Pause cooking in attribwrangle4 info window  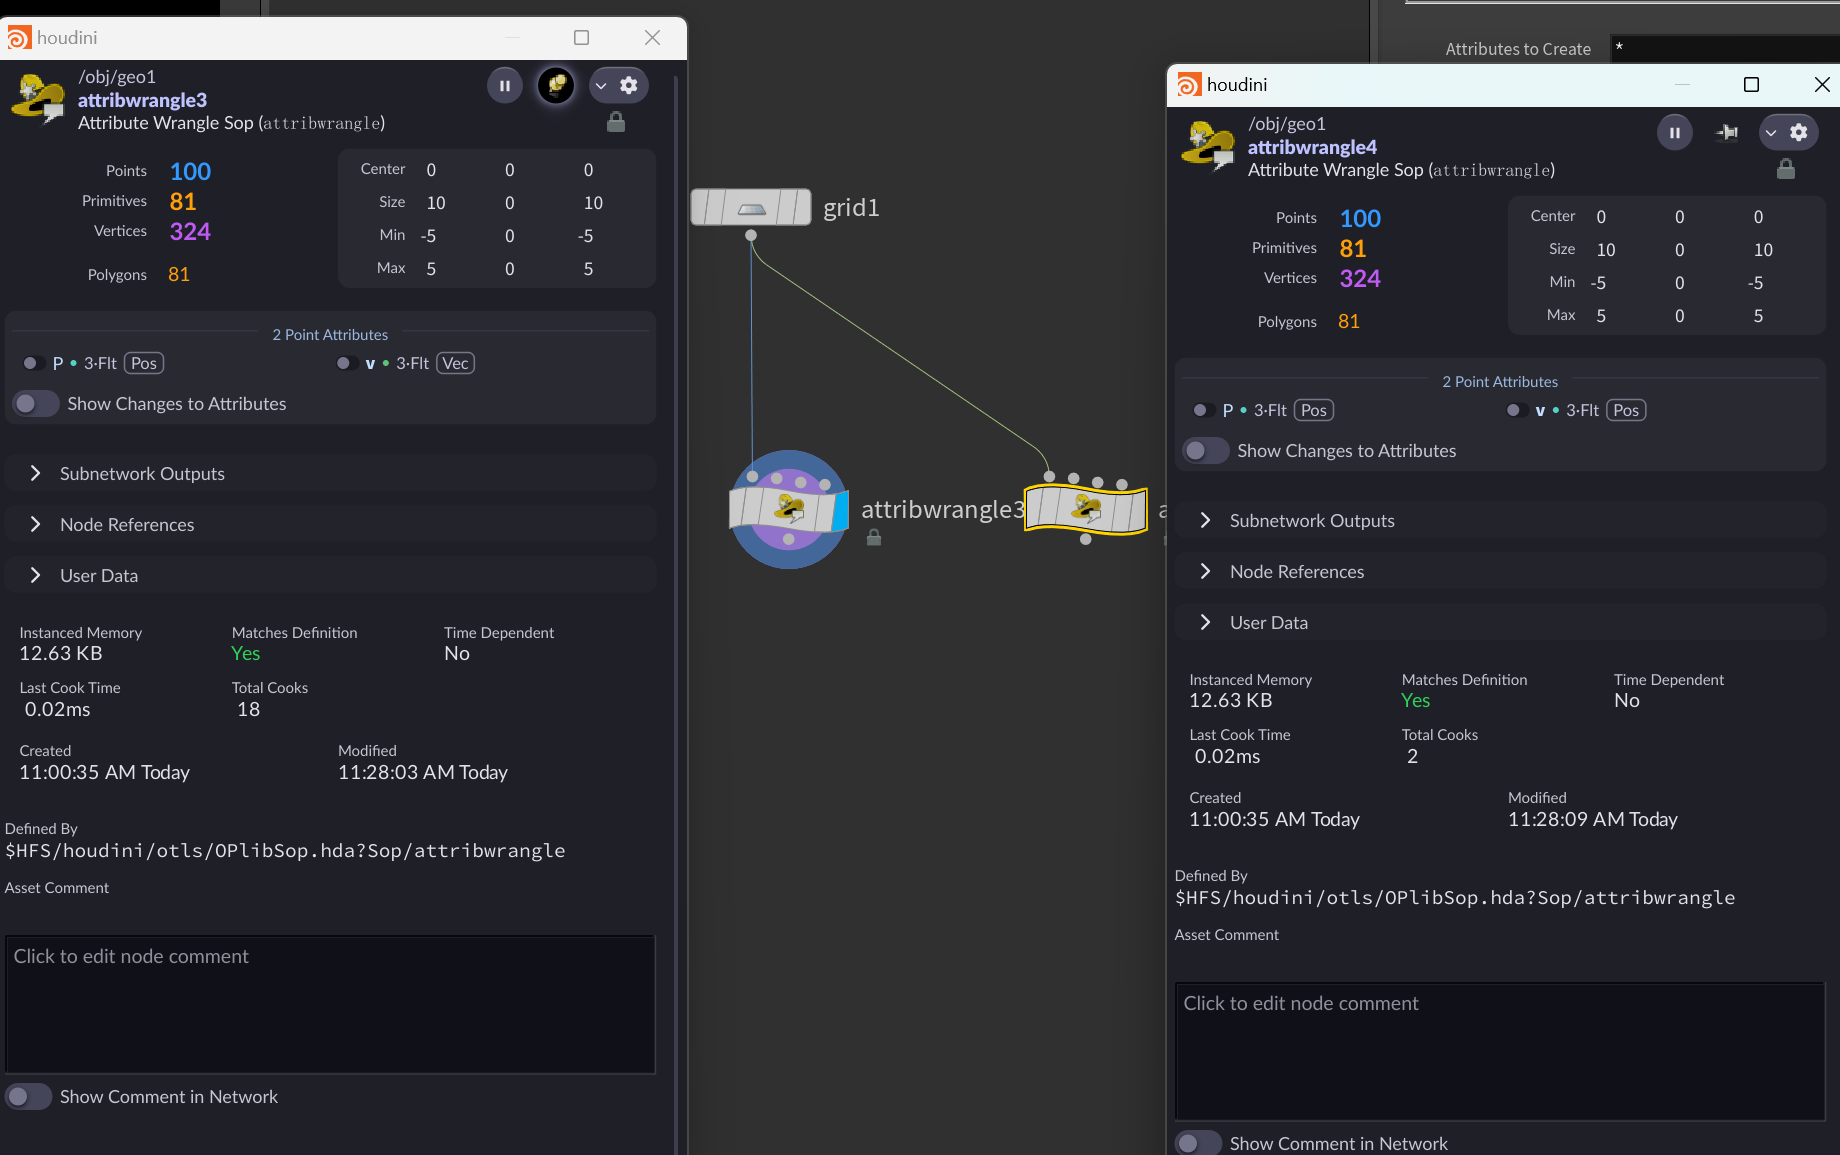point(1675,133)
